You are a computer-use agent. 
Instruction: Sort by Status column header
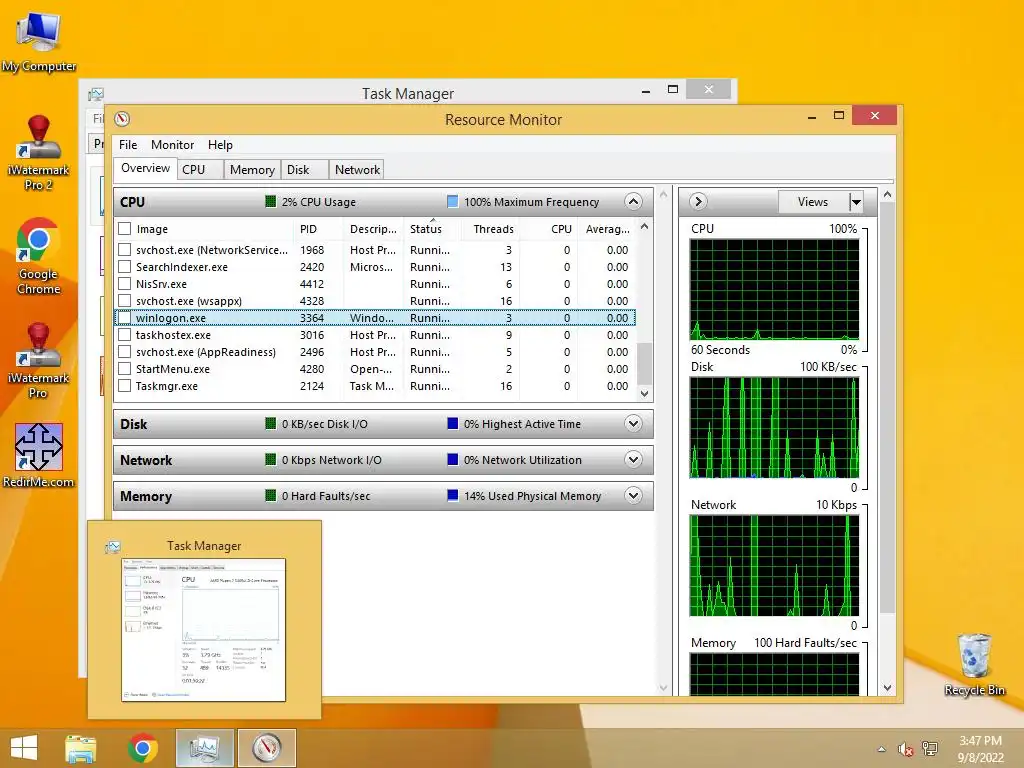(x=431, y=229)
